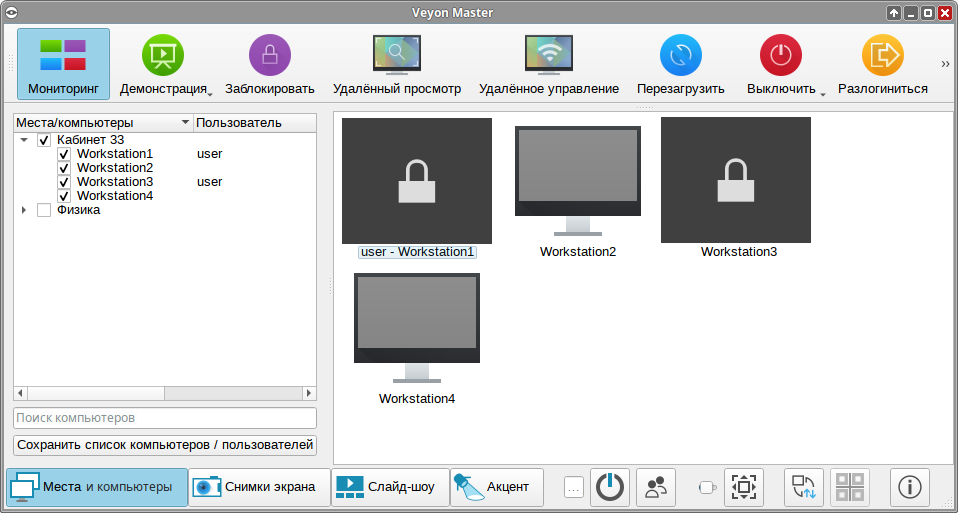Screen dimensions: 958x513
Task: Open the Акцент spotlight panel
Action: point(497,487)
